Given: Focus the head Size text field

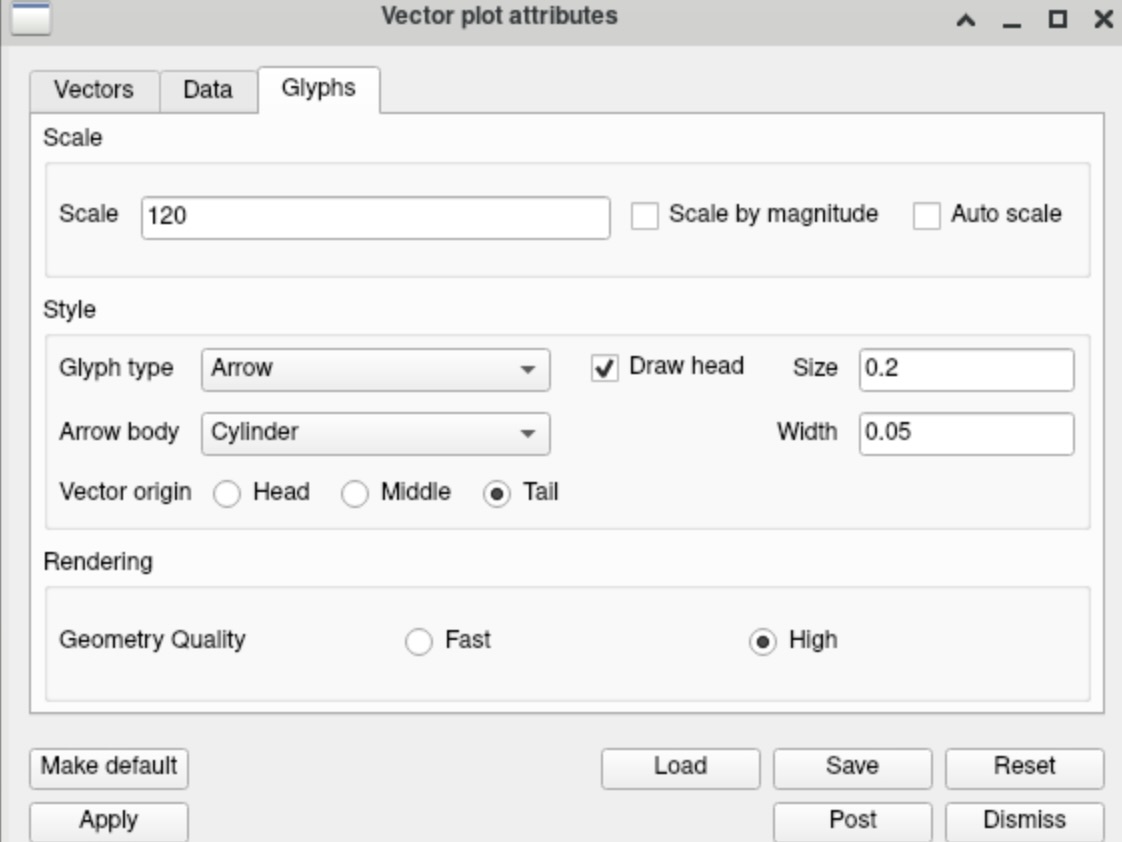Looking at the screenshot, I should (x=966, y=369).
